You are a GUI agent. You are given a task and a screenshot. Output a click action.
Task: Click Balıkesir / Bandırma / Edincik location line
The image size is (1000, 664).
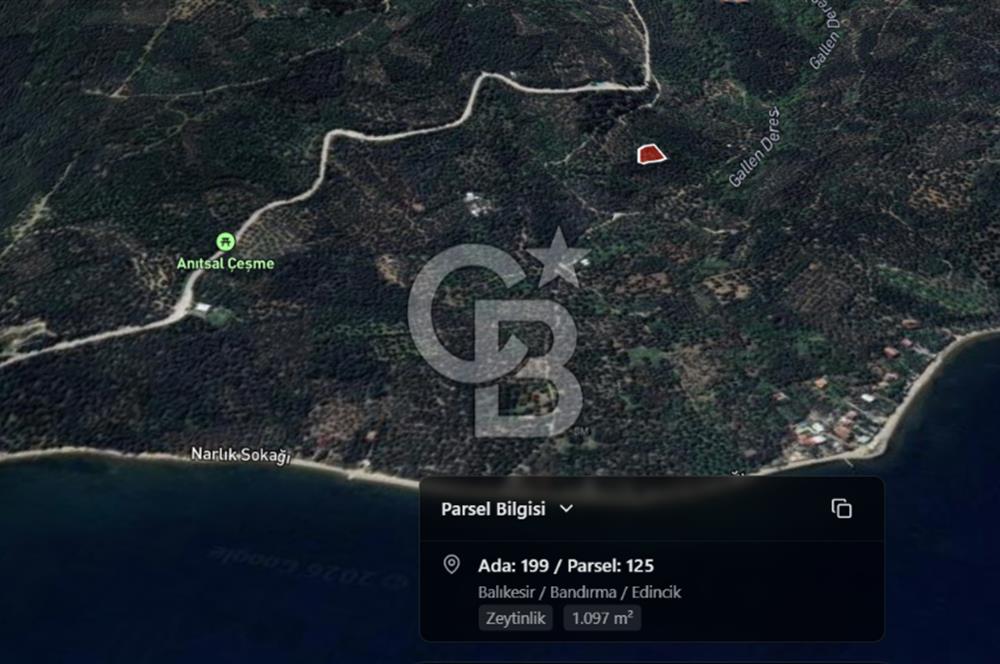click(x=579, y=593)
